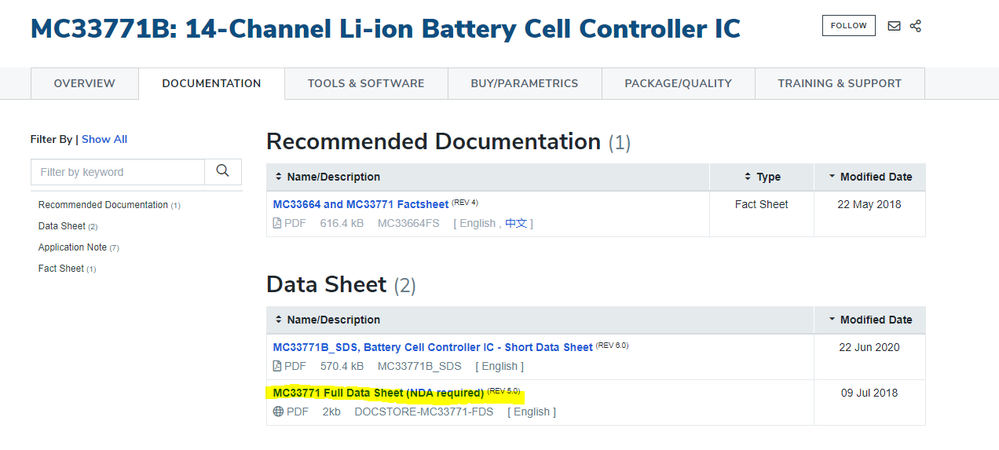This screenshot has width=999, height=450.
Task: Click the Show All filter link
Action: pyautogui.click(x=104, y=139)
